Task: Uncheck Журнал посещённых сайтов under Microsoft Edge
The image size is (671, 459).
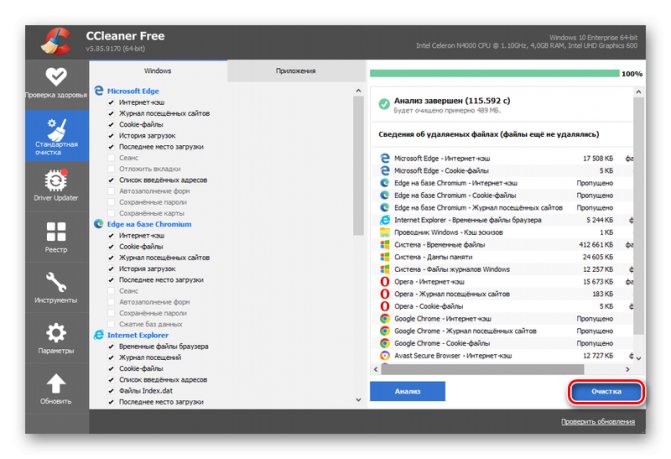Action: [x=111, y=113]
